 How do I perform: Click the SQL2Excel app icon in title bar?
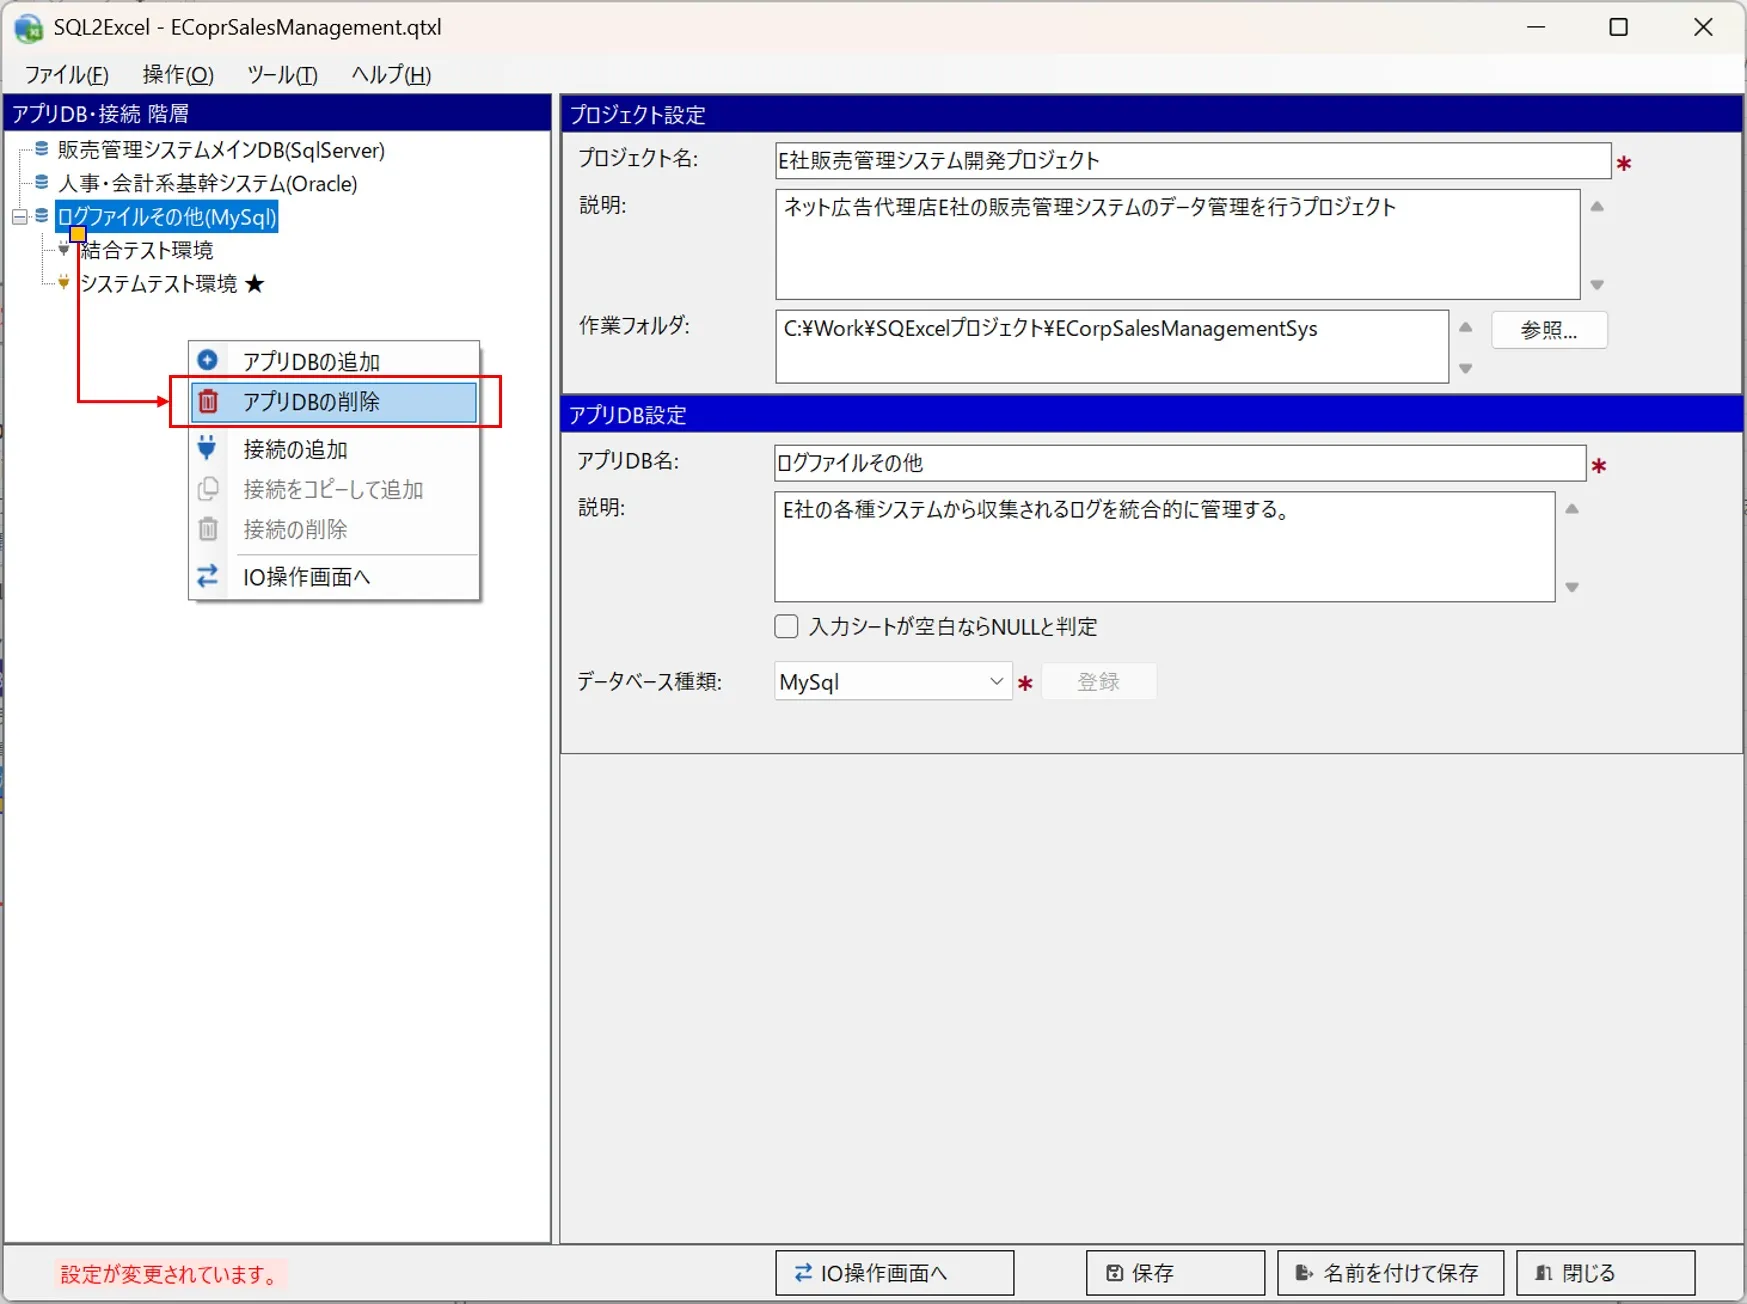[x=28, y=28]
